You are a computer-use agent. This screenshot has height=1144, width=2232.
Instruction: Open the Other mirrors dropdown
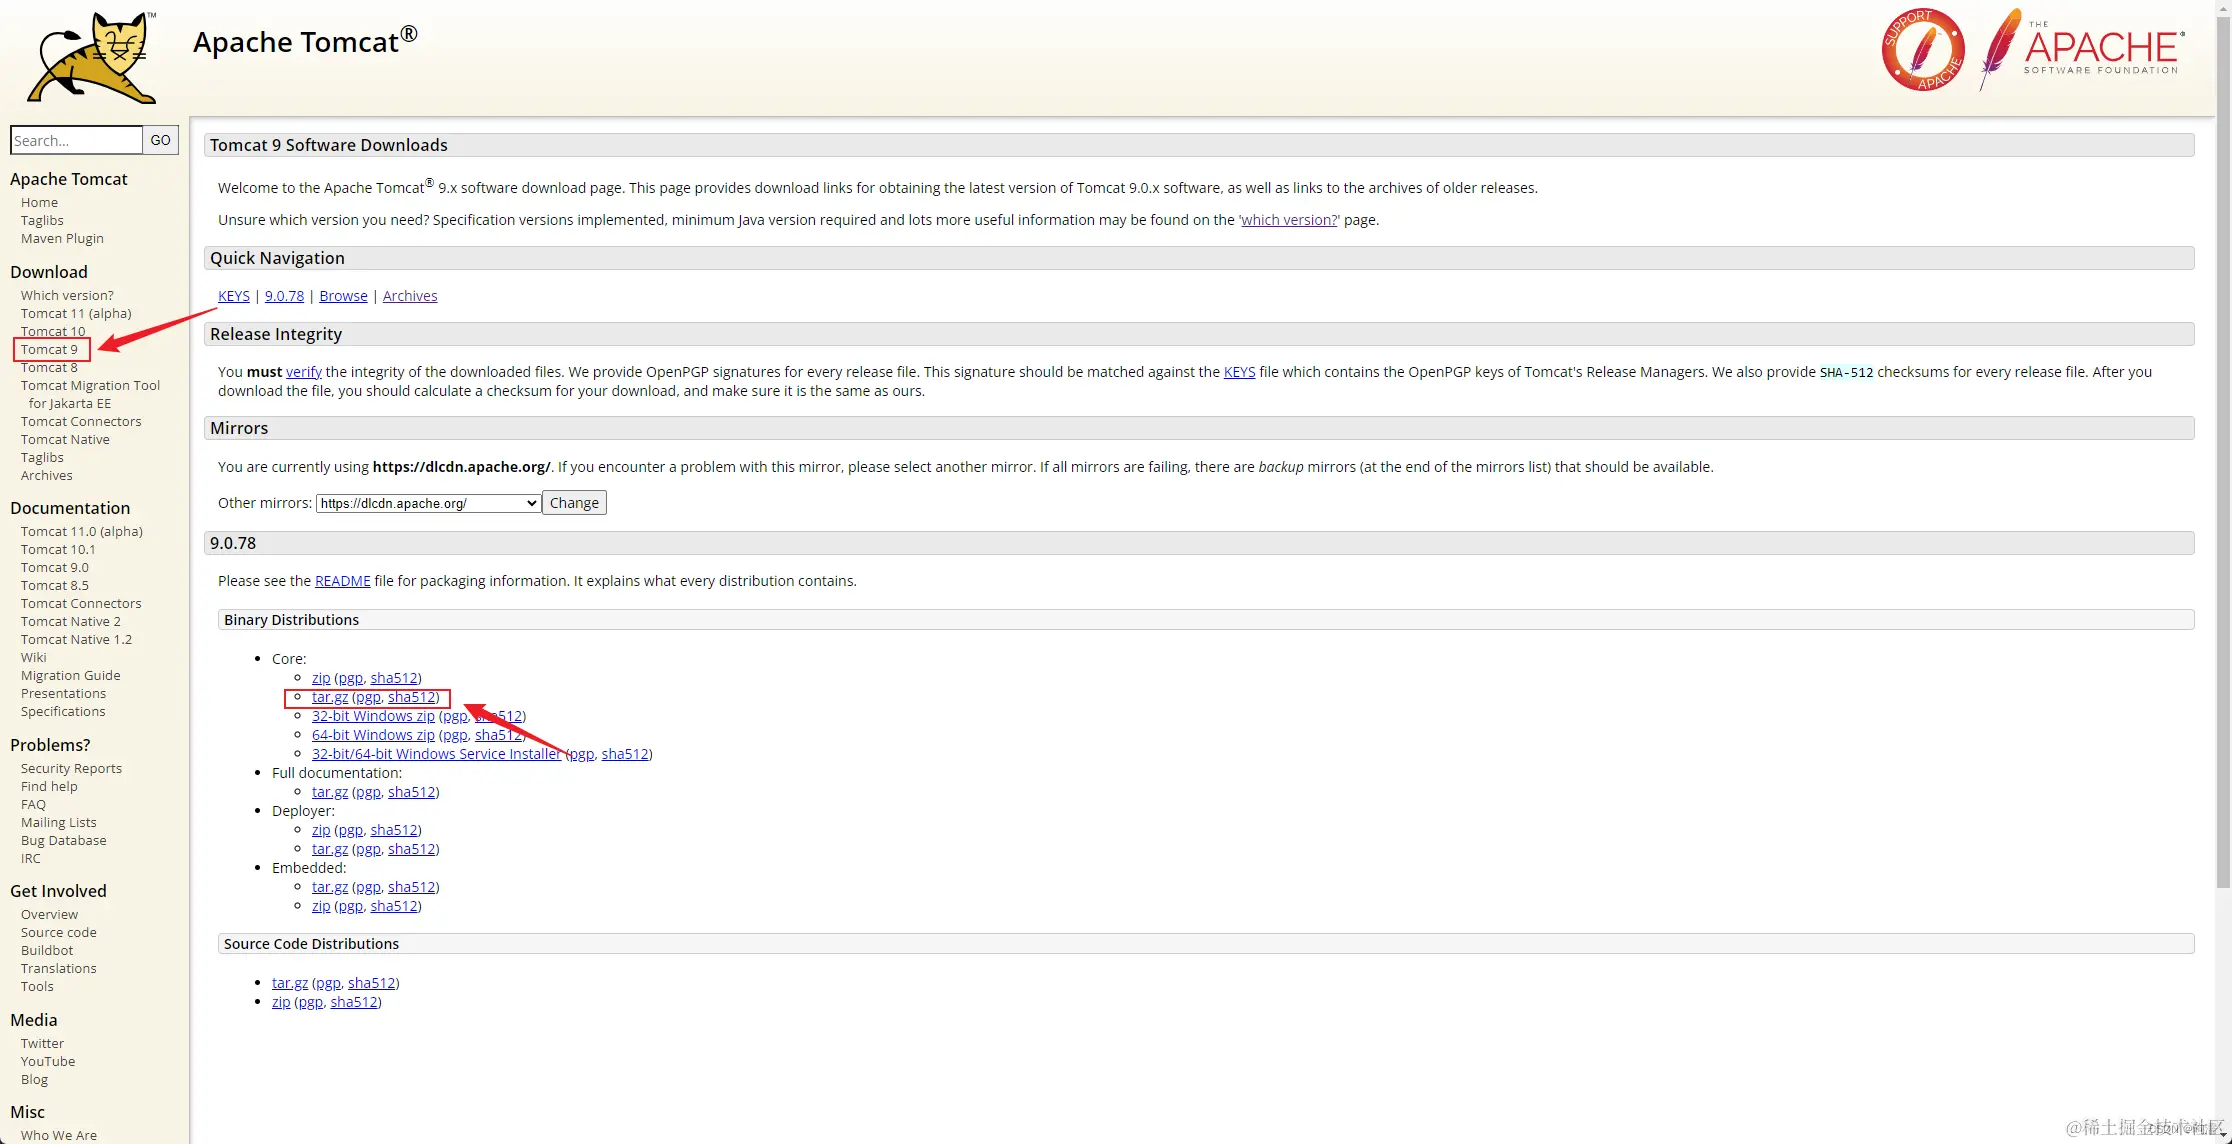(428, 503)
